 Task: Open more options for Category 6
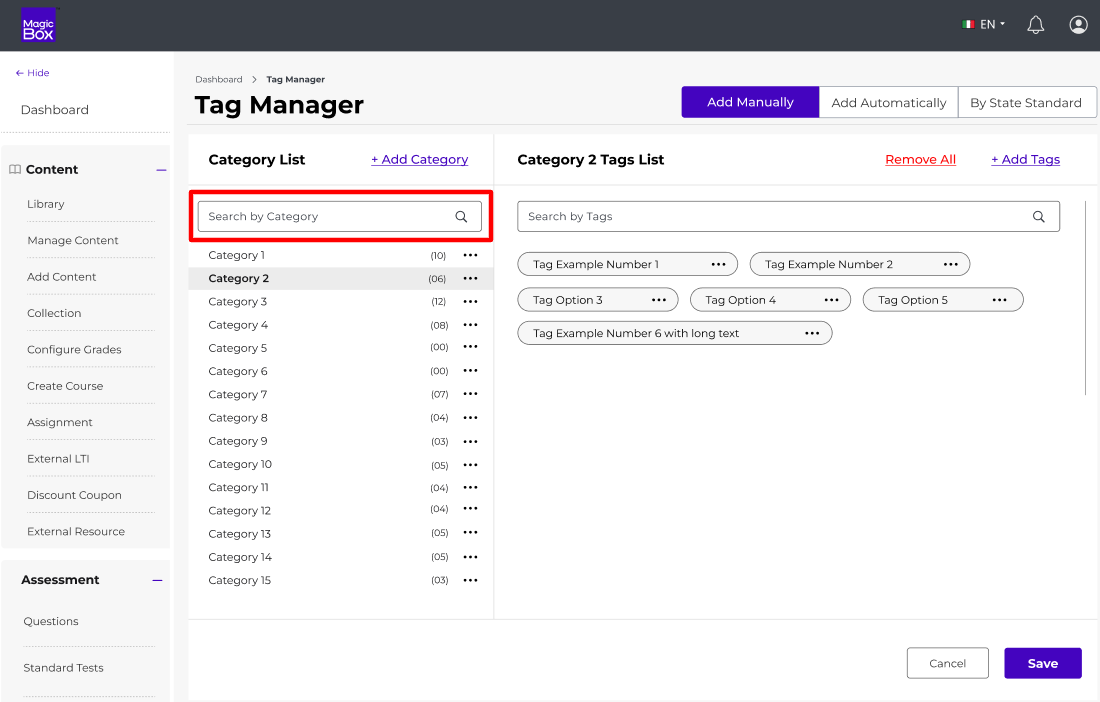(x=470, y=371)
